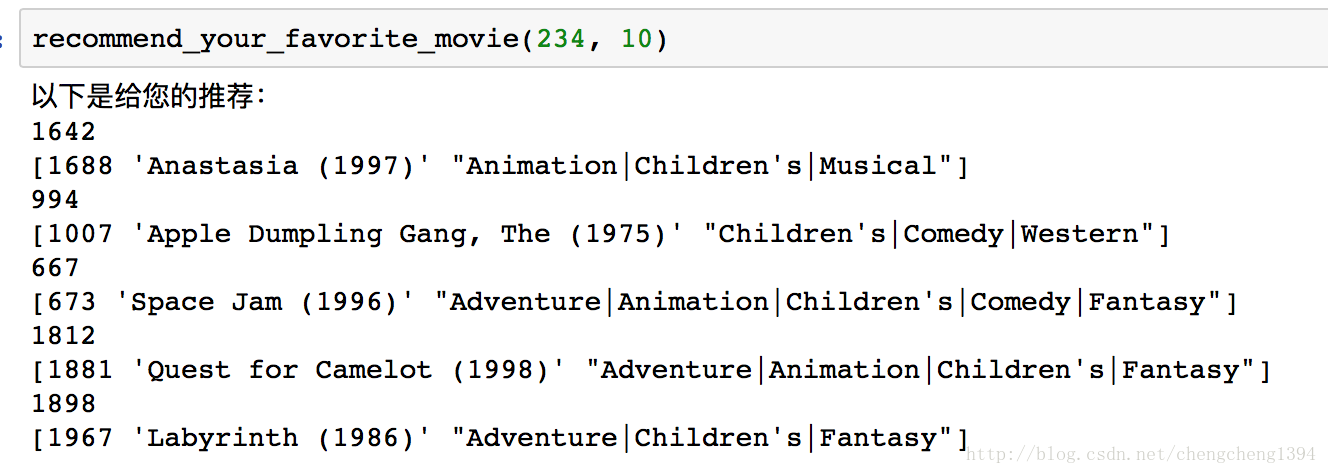Screen dimensions: 1328x474
Task: Click the output number 1642
Action: pos(64,132)
